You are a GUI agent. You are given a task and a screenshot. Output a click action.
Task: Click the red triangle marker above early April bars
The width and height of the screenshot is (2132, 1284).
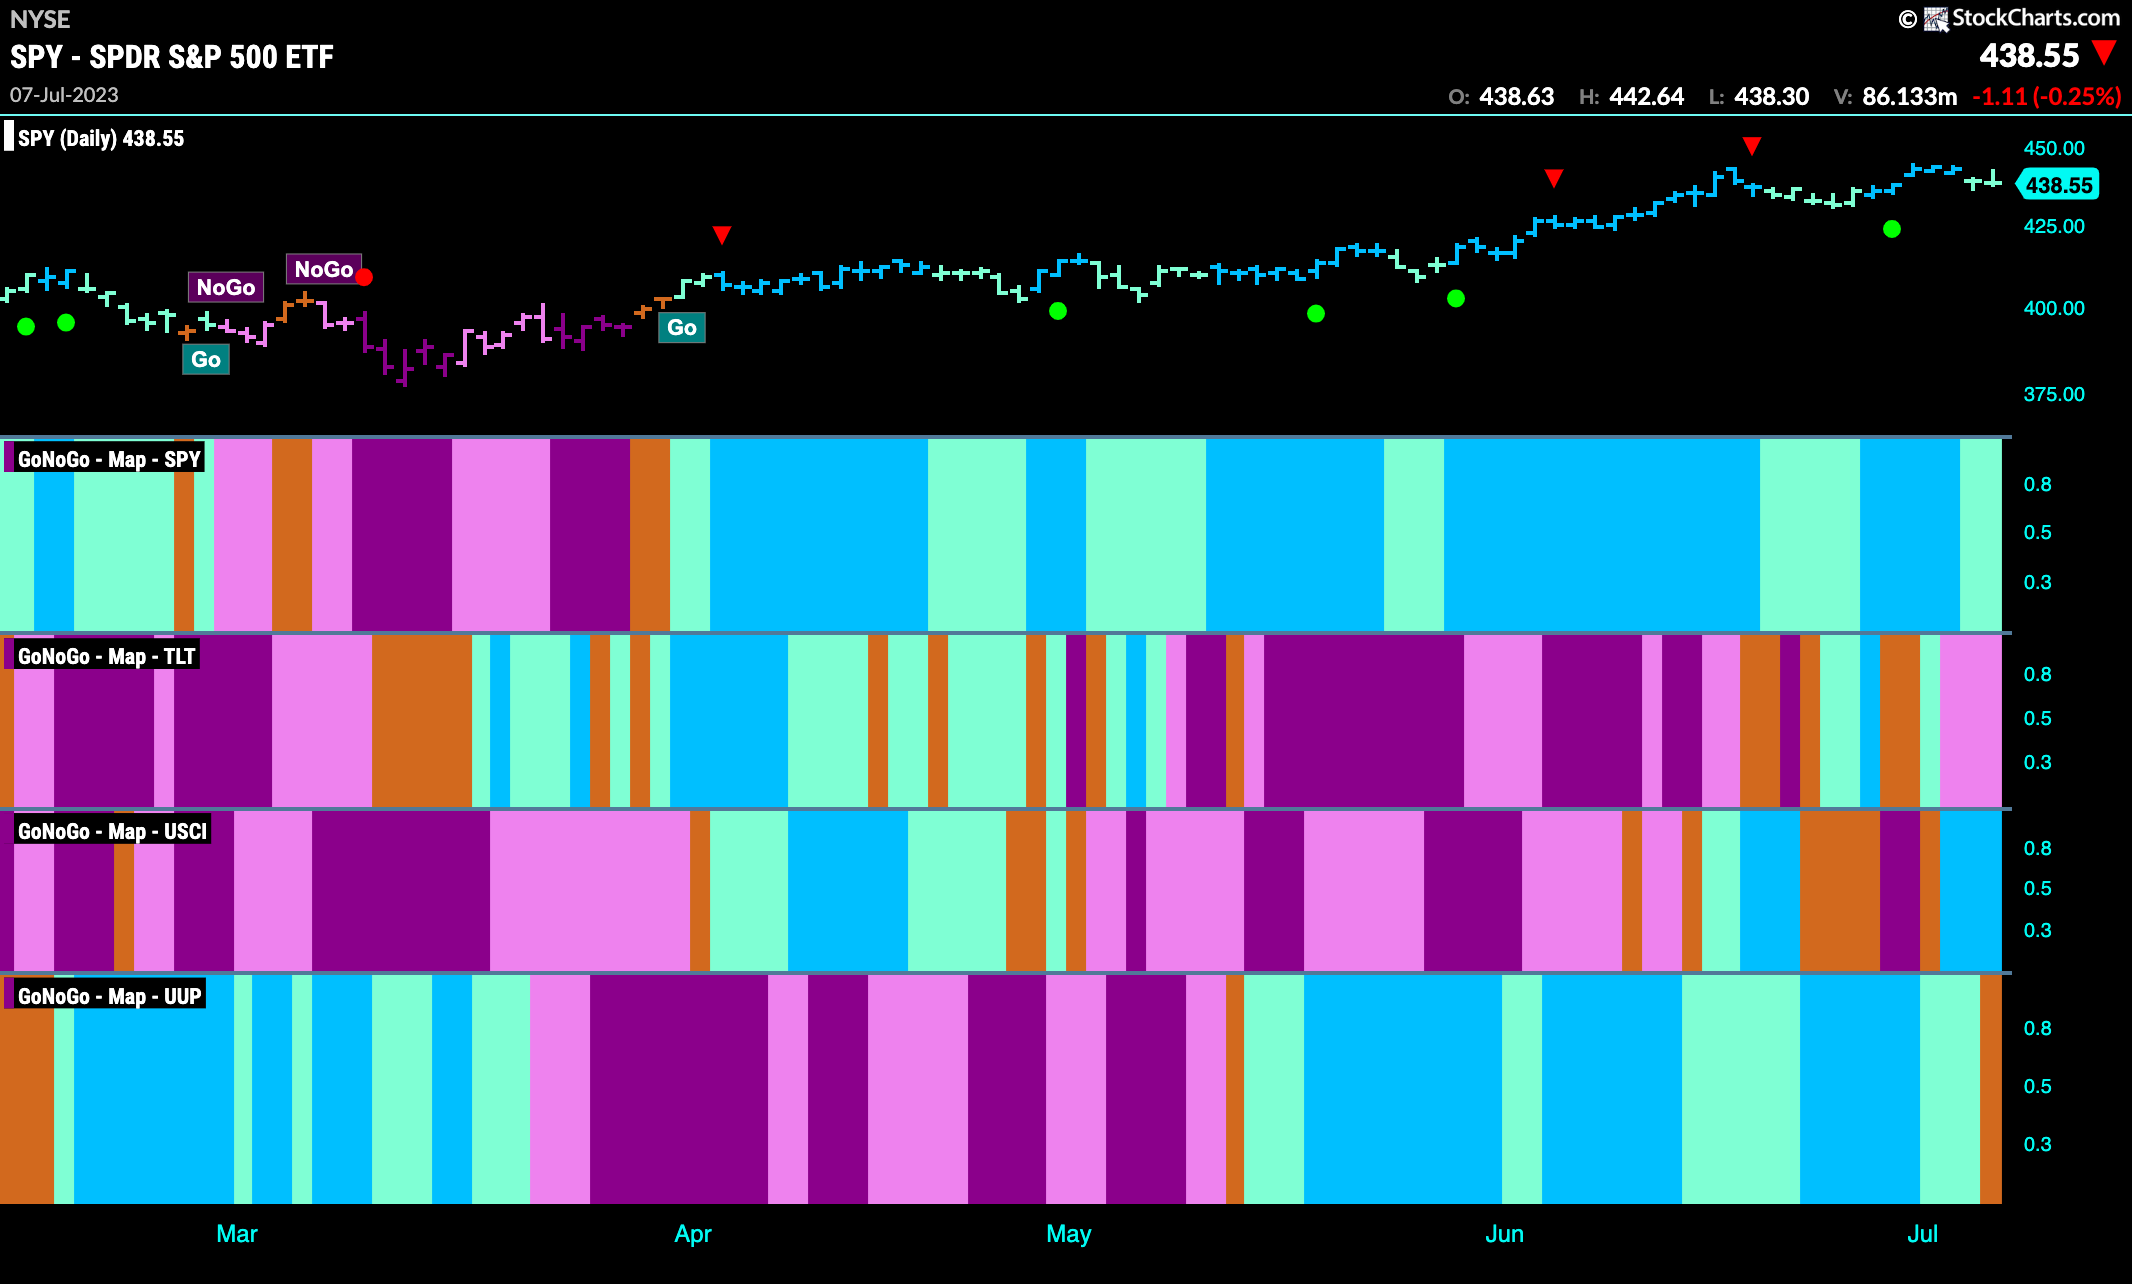pyautogui.click(x=722, y=235)
